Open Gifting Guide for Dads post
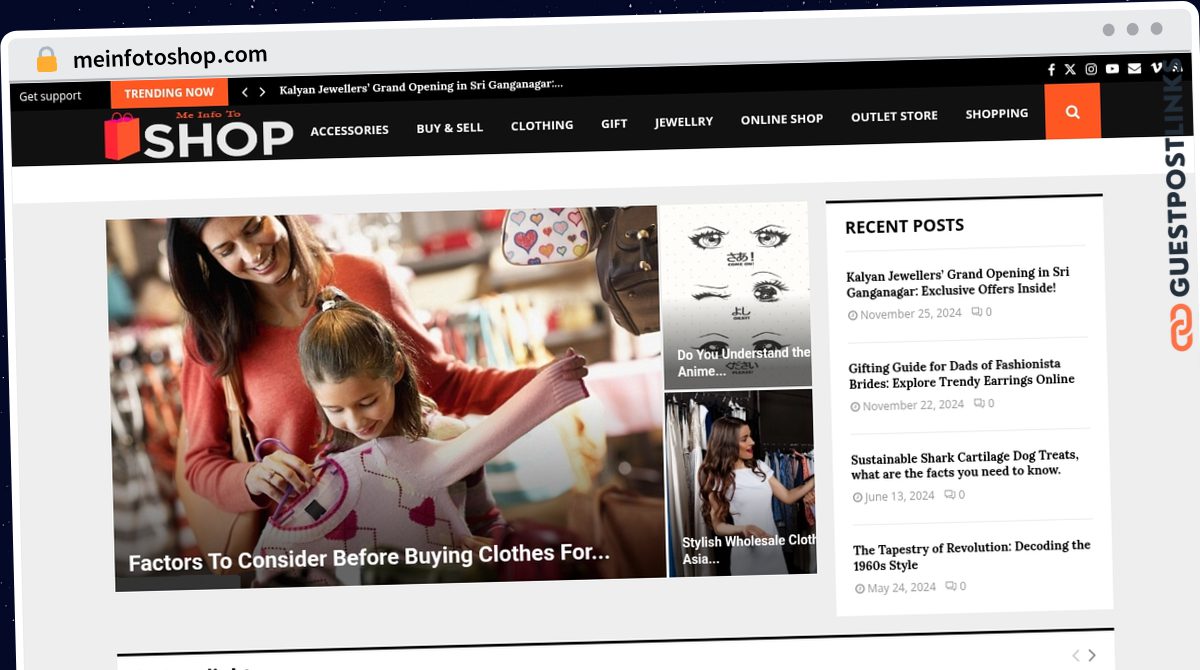1200x670 pixels. [962, 373]
